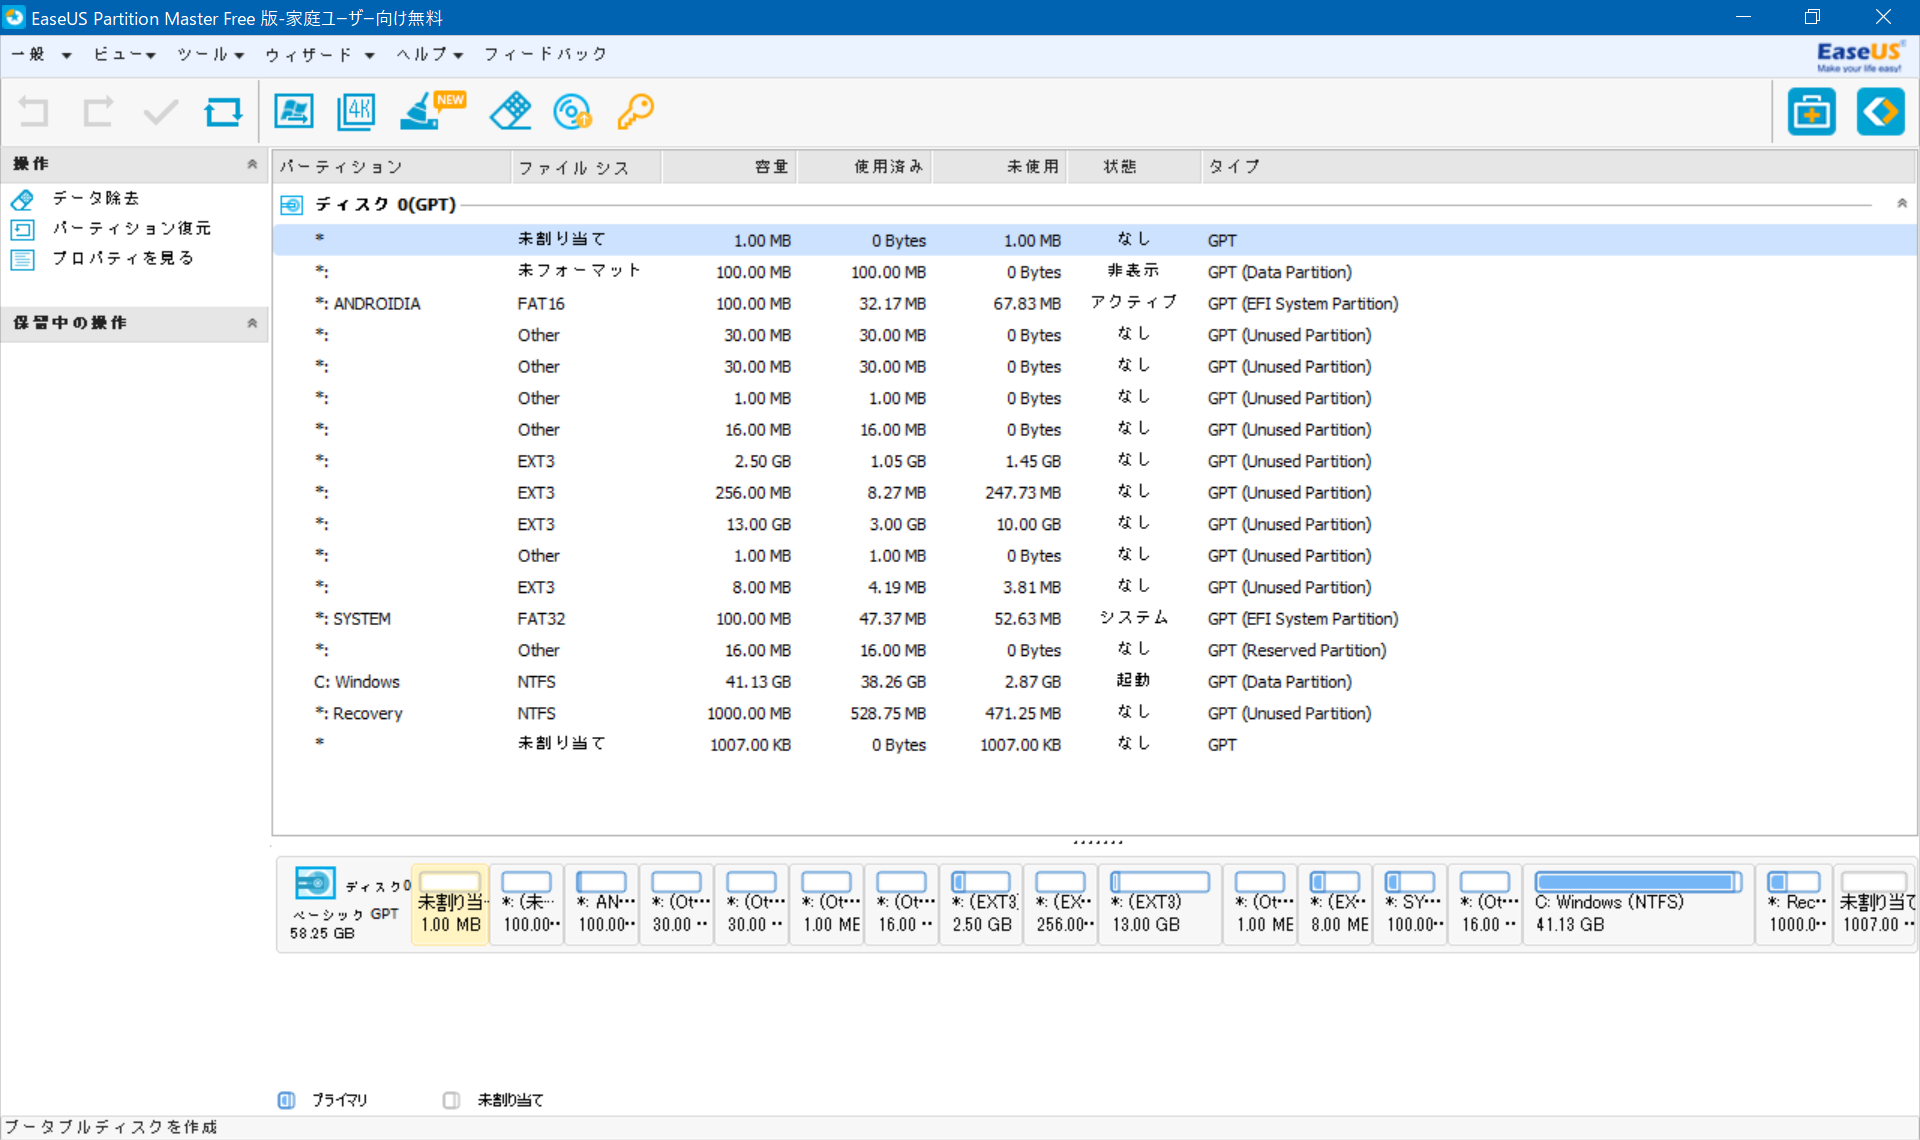Collapse the ディスク 0(GPT) group

[x=1902, y=204]
